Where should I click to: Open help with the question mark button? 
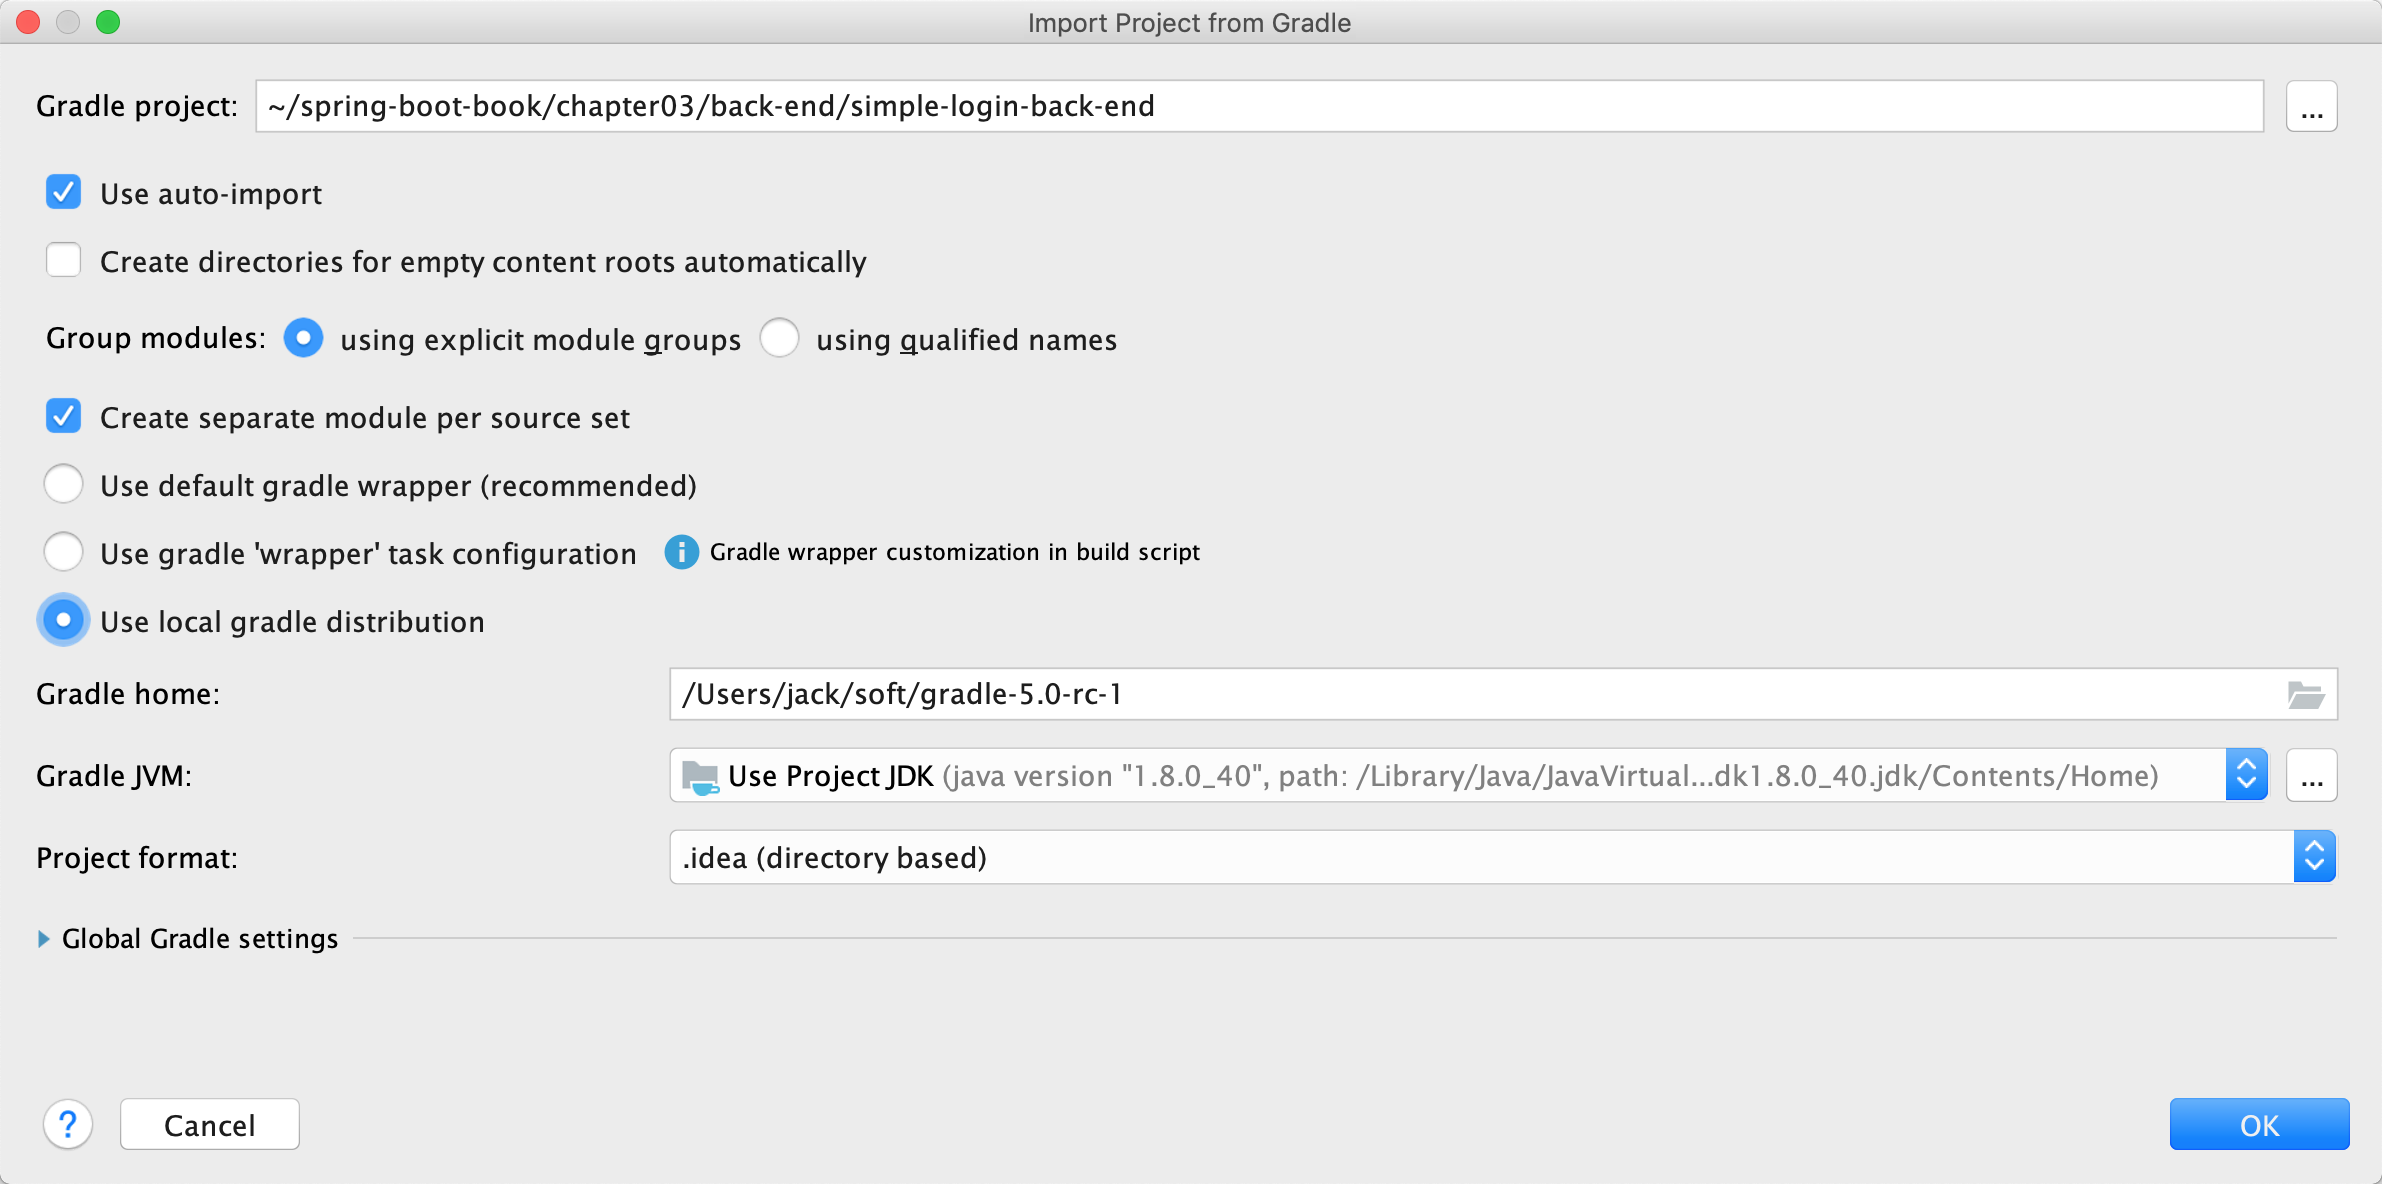click(68, 1125)
